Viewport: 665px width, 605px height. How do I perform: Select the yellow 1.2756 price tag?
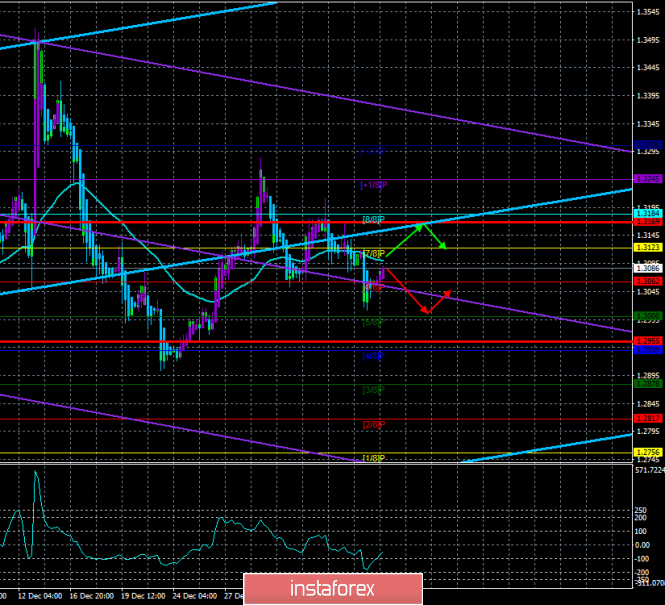click(648, 452)
